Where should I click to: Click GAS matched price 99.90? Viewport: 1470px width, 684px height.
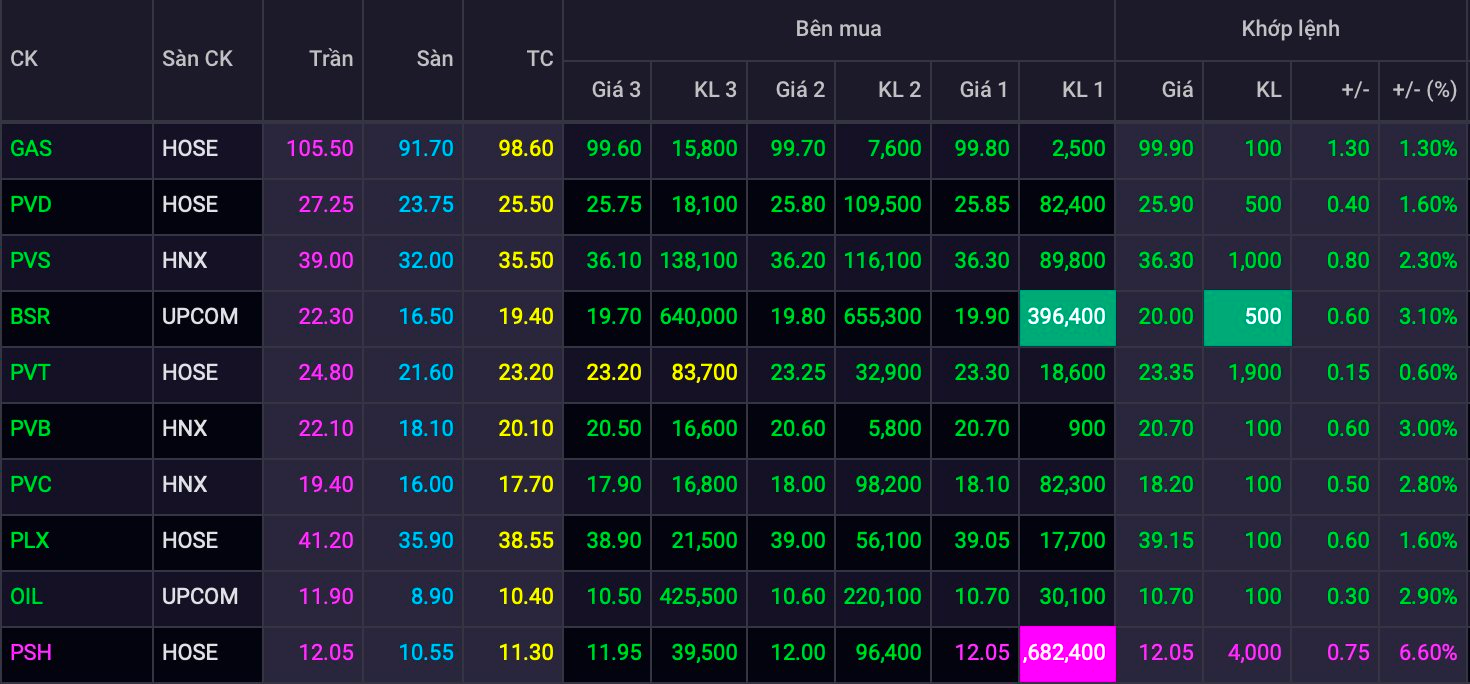tap(1166, 148)
